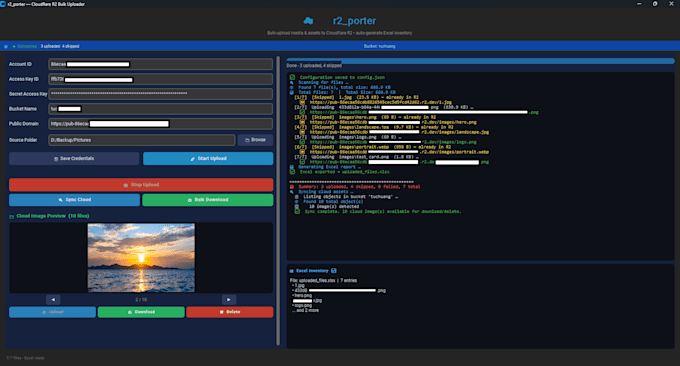Click the r2.dev/1.jpg URL in log

380,102
